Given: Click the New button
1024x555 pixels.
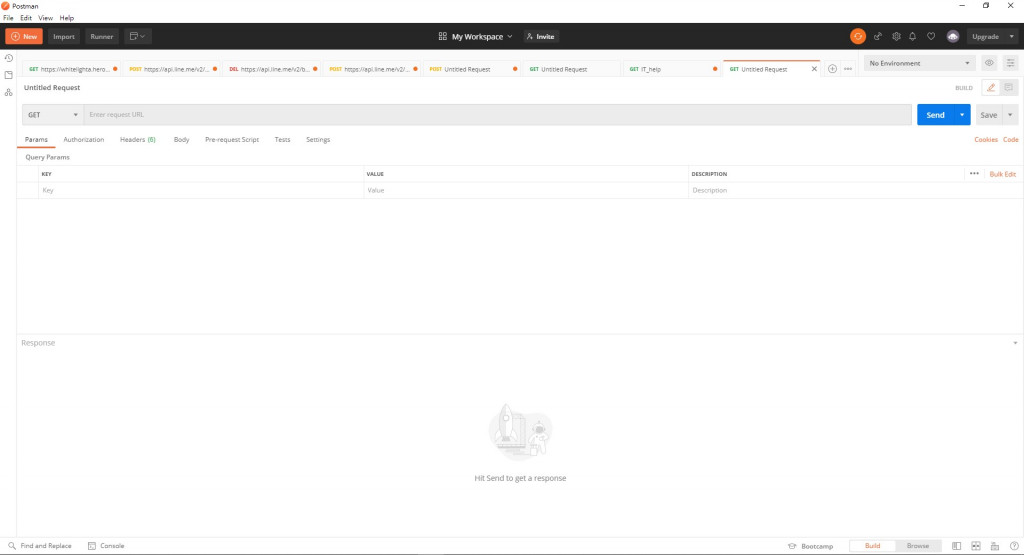Looking at the screenshot, I should [24, 37].
